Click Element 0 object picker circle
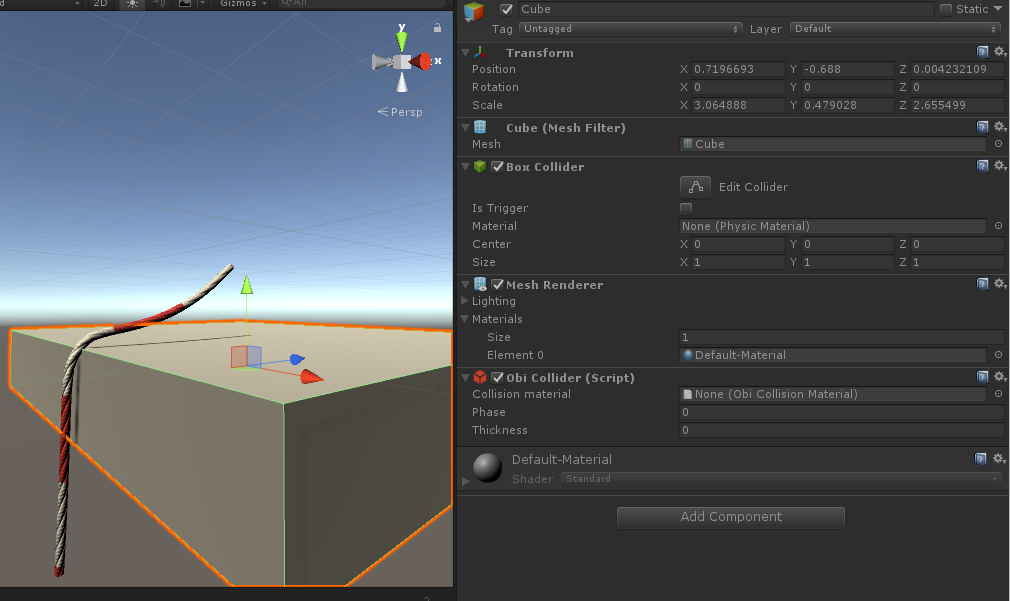 [998, 355]
